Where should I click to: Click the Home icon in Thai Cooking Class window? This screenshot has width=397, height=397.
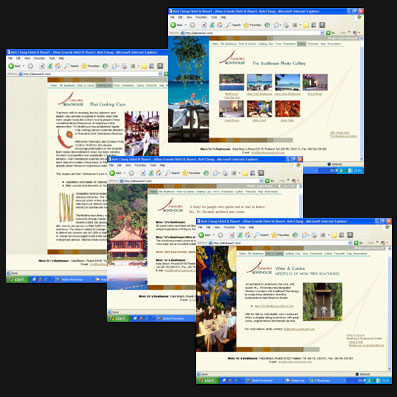(x=58, y=66)
